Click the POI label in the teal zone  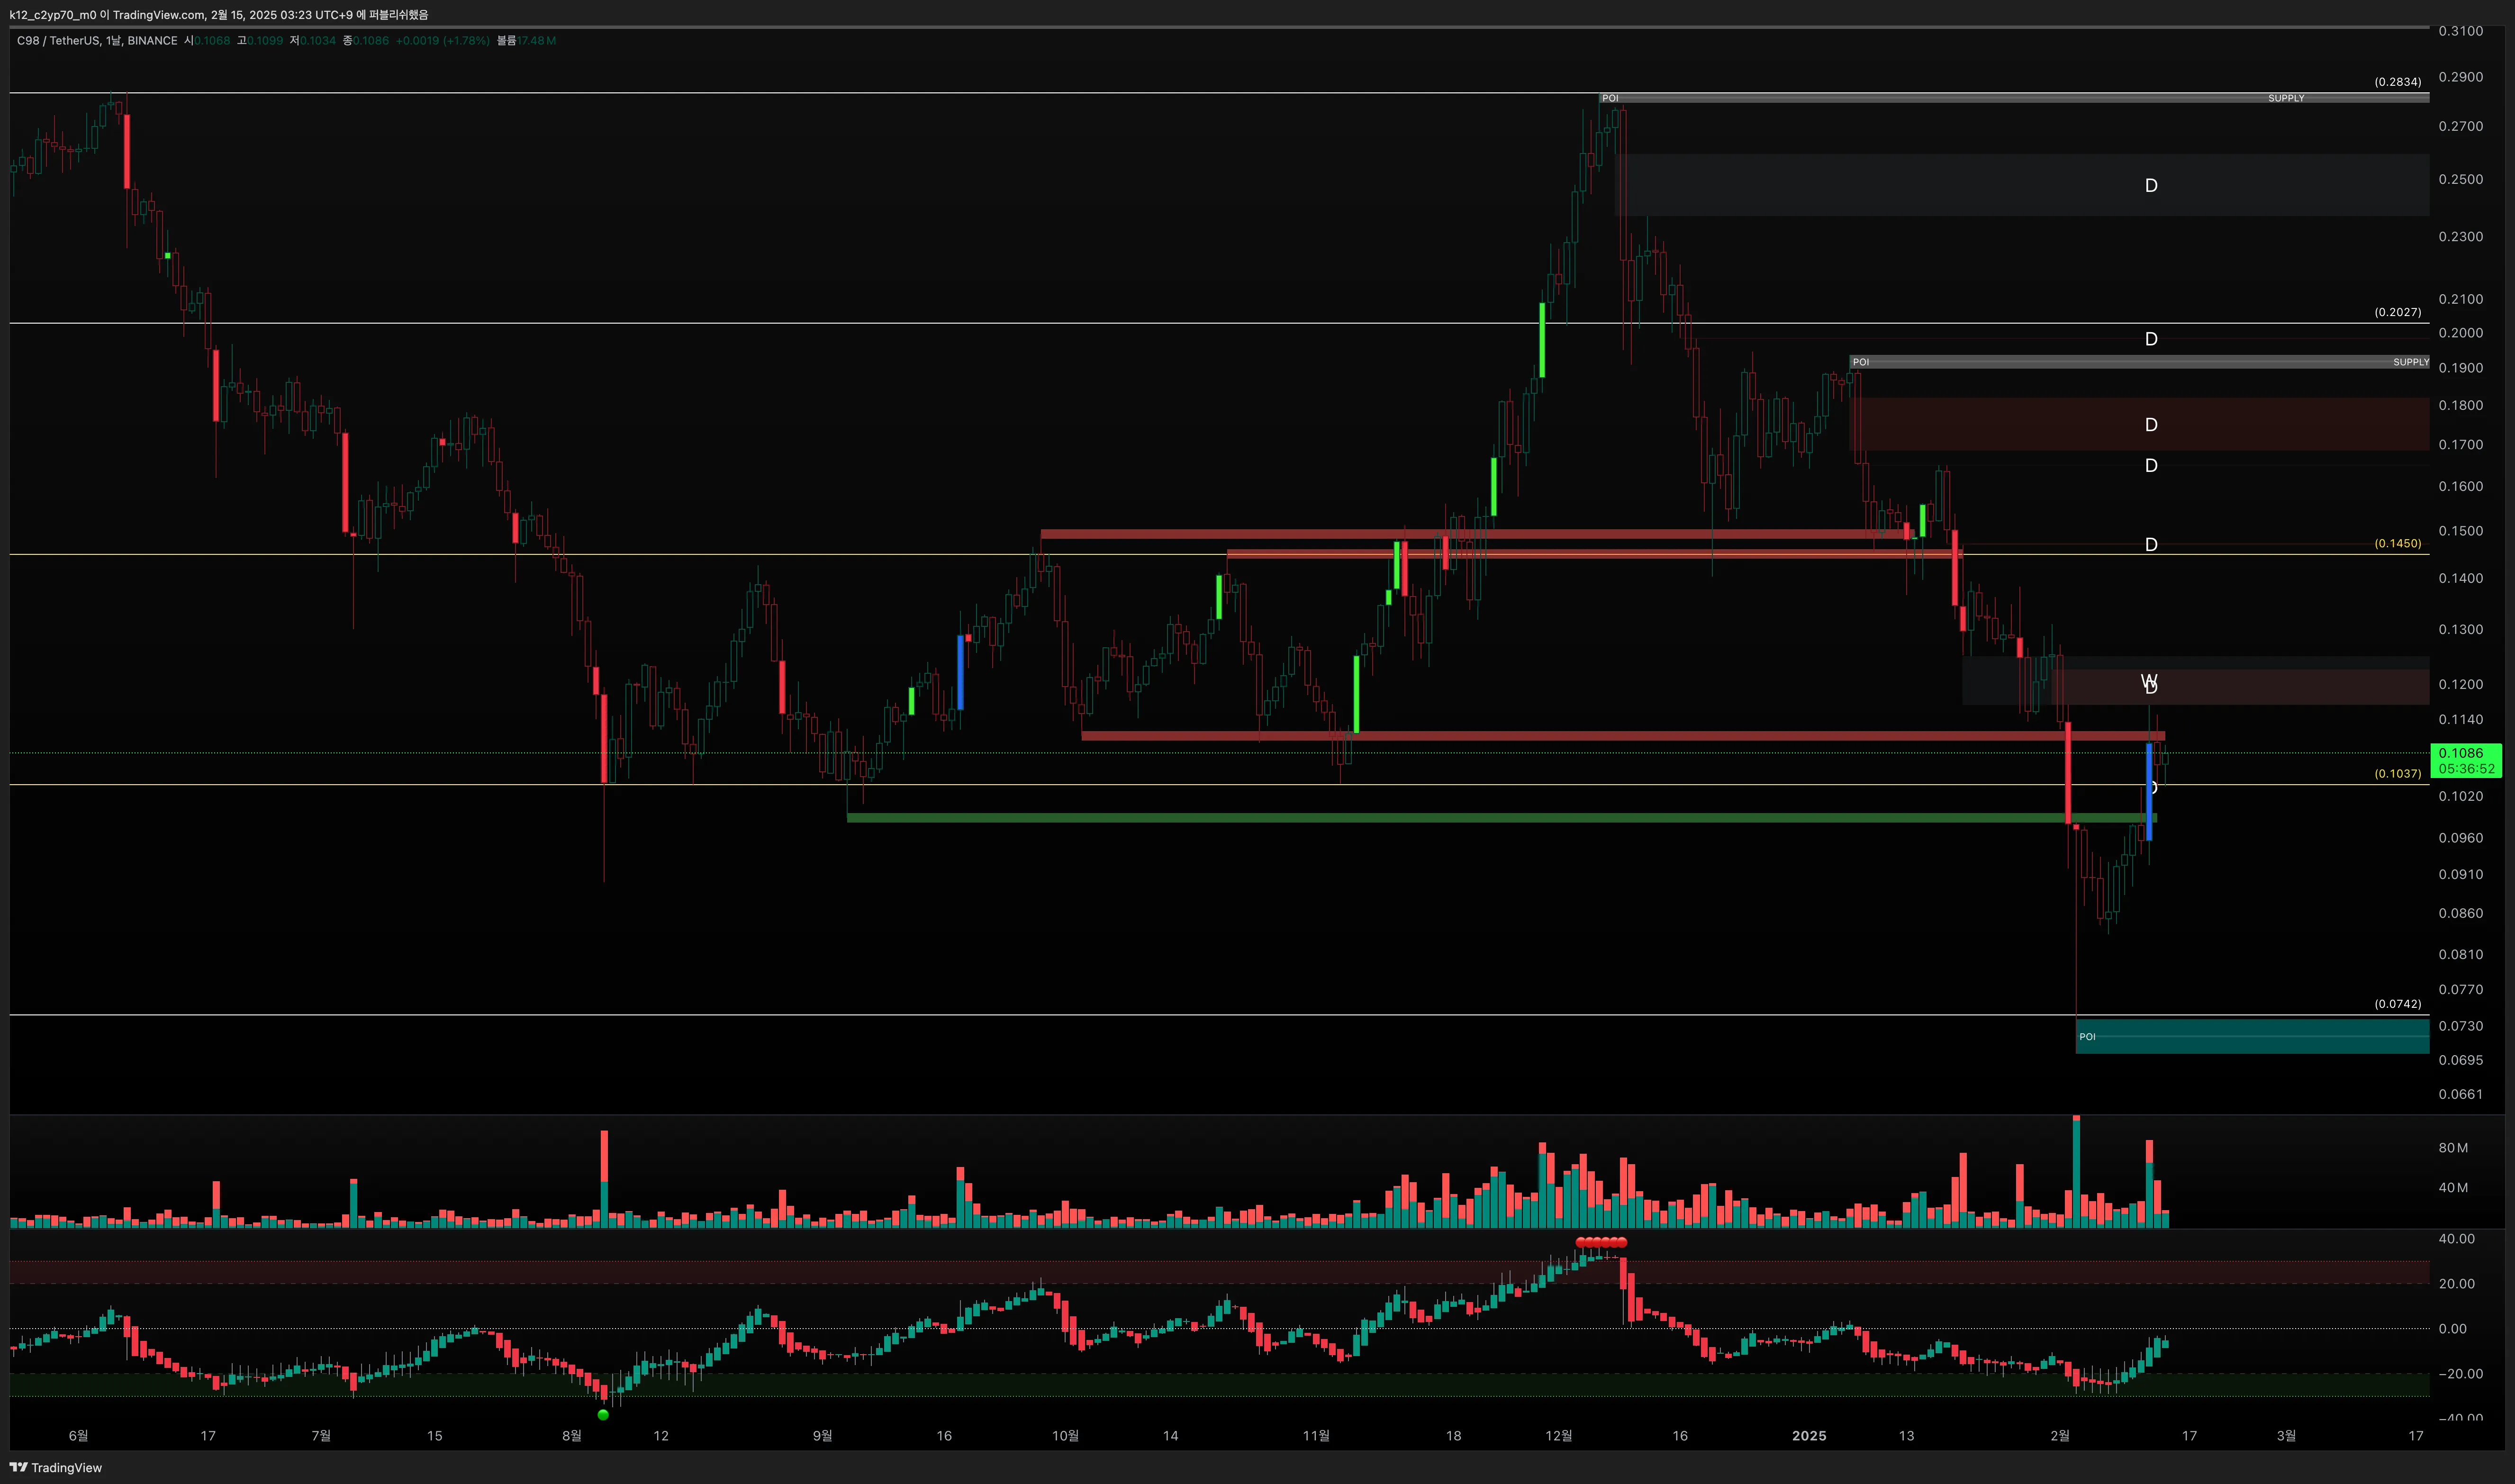(x=2087, y=1037)
